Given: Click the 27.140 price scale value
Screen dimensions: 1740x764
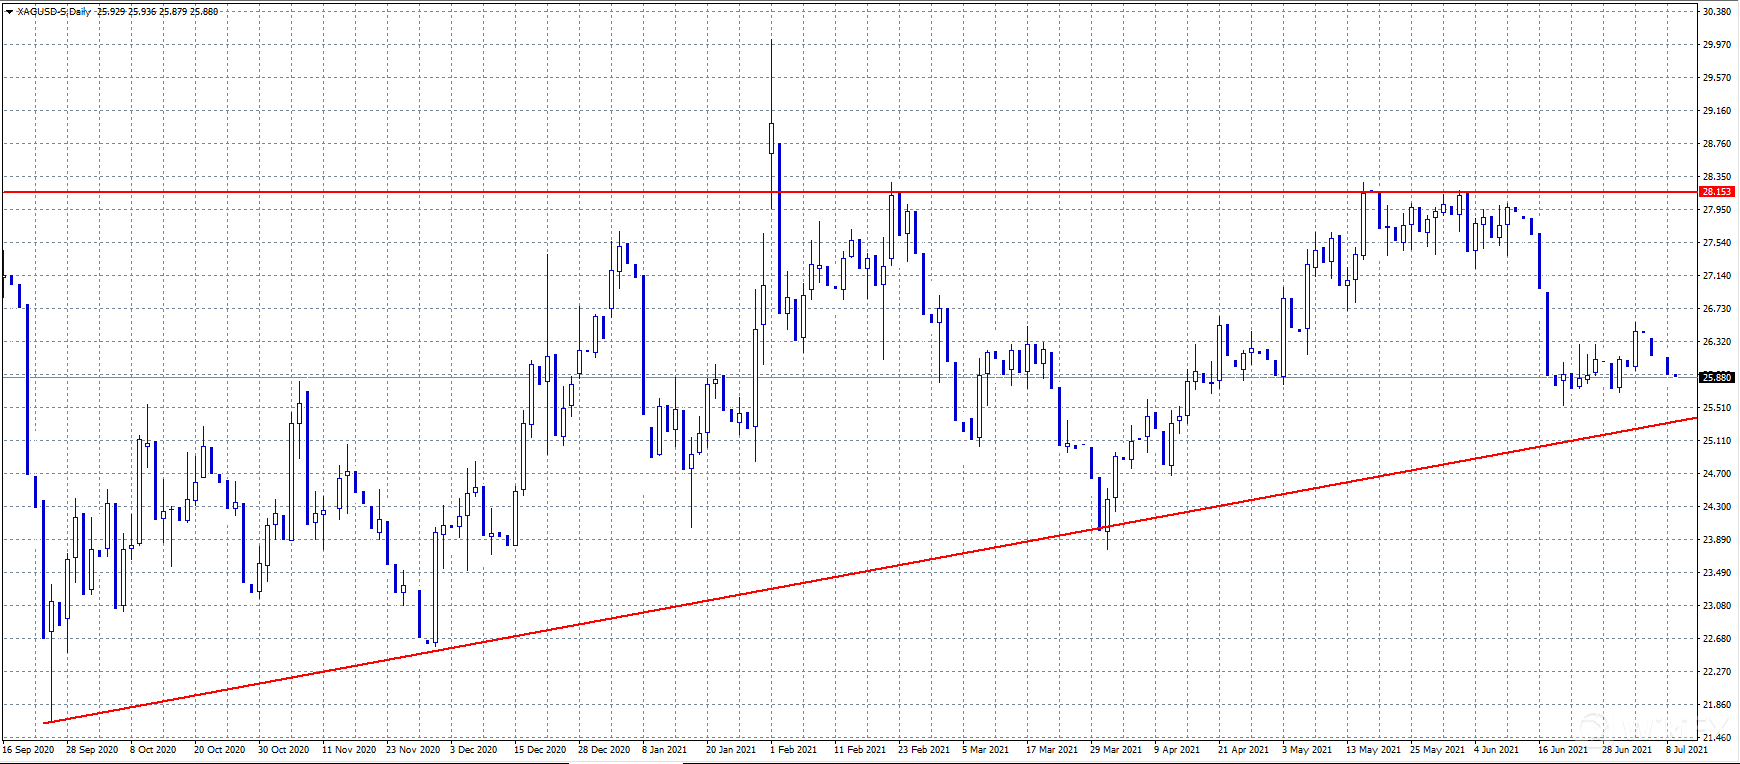Looking at the screenshot, I should [1716, 276].
